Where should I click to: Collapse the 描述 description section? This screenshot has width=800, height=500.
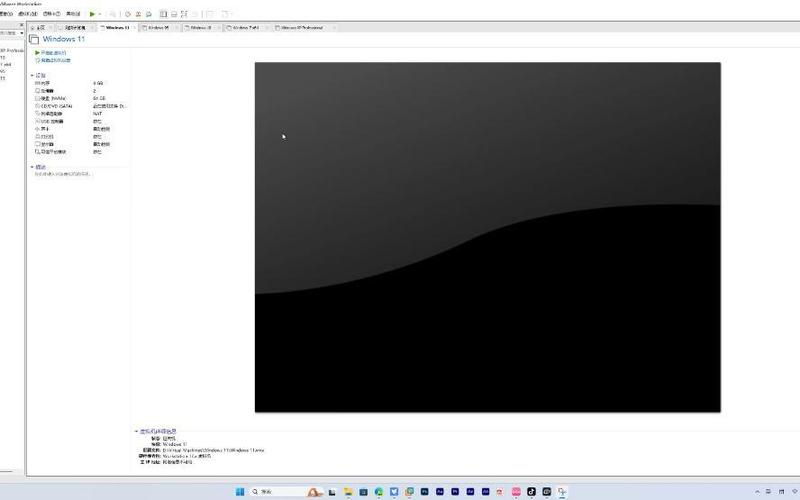[32, 167]
